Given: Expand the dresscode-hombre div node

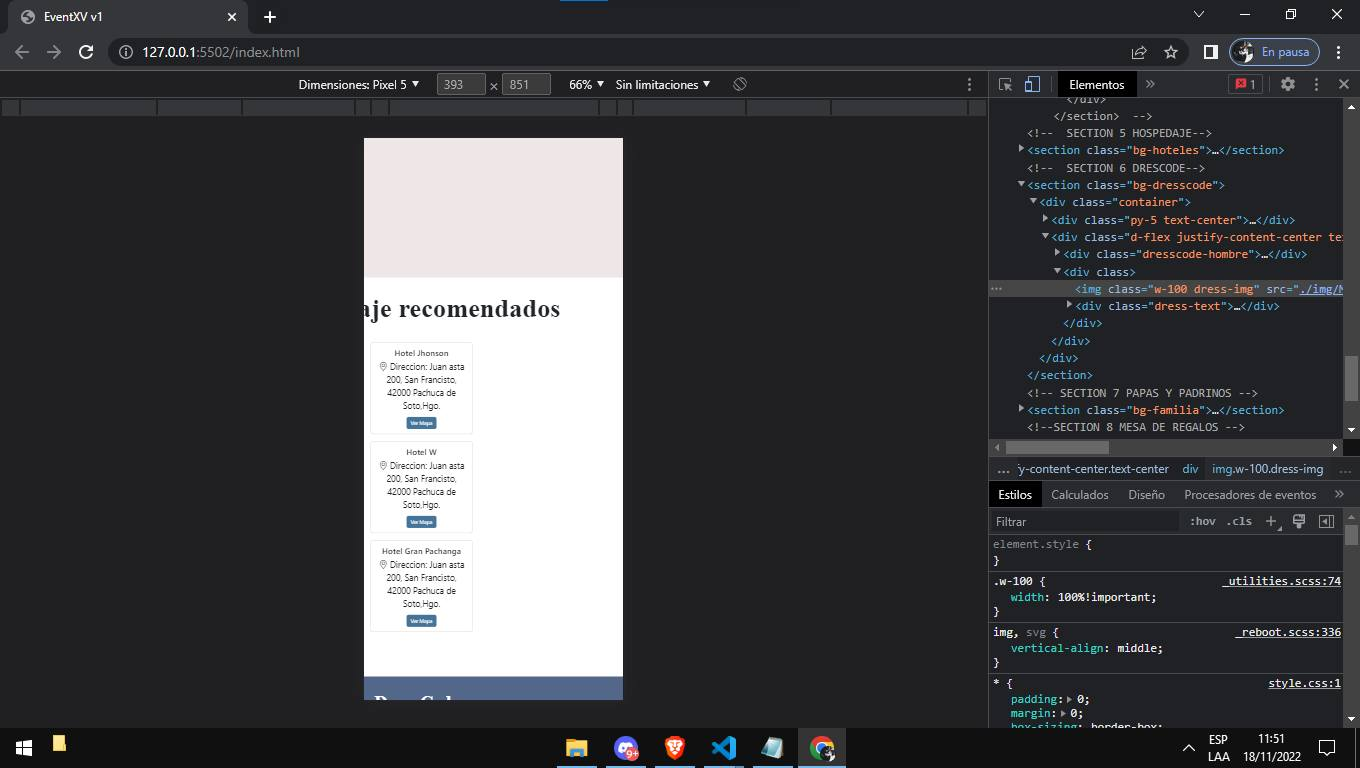Looking at the screenshot, I should 1057,254.
